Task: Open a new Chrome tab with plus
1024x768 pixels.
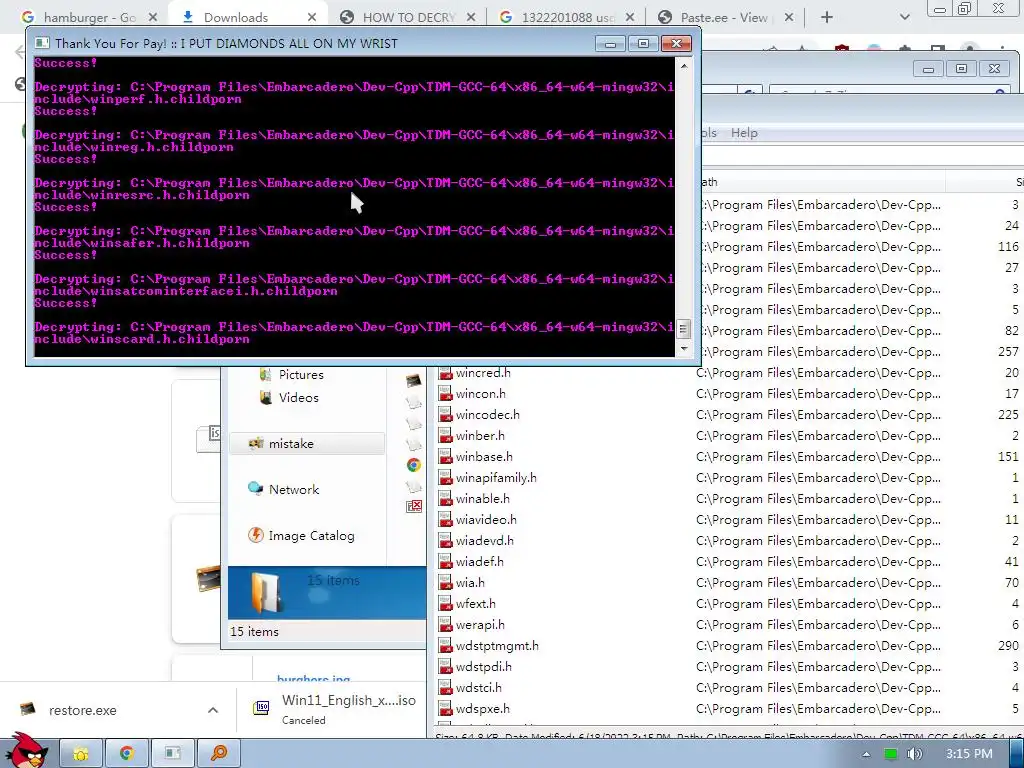Action: [x=826, y=18]
